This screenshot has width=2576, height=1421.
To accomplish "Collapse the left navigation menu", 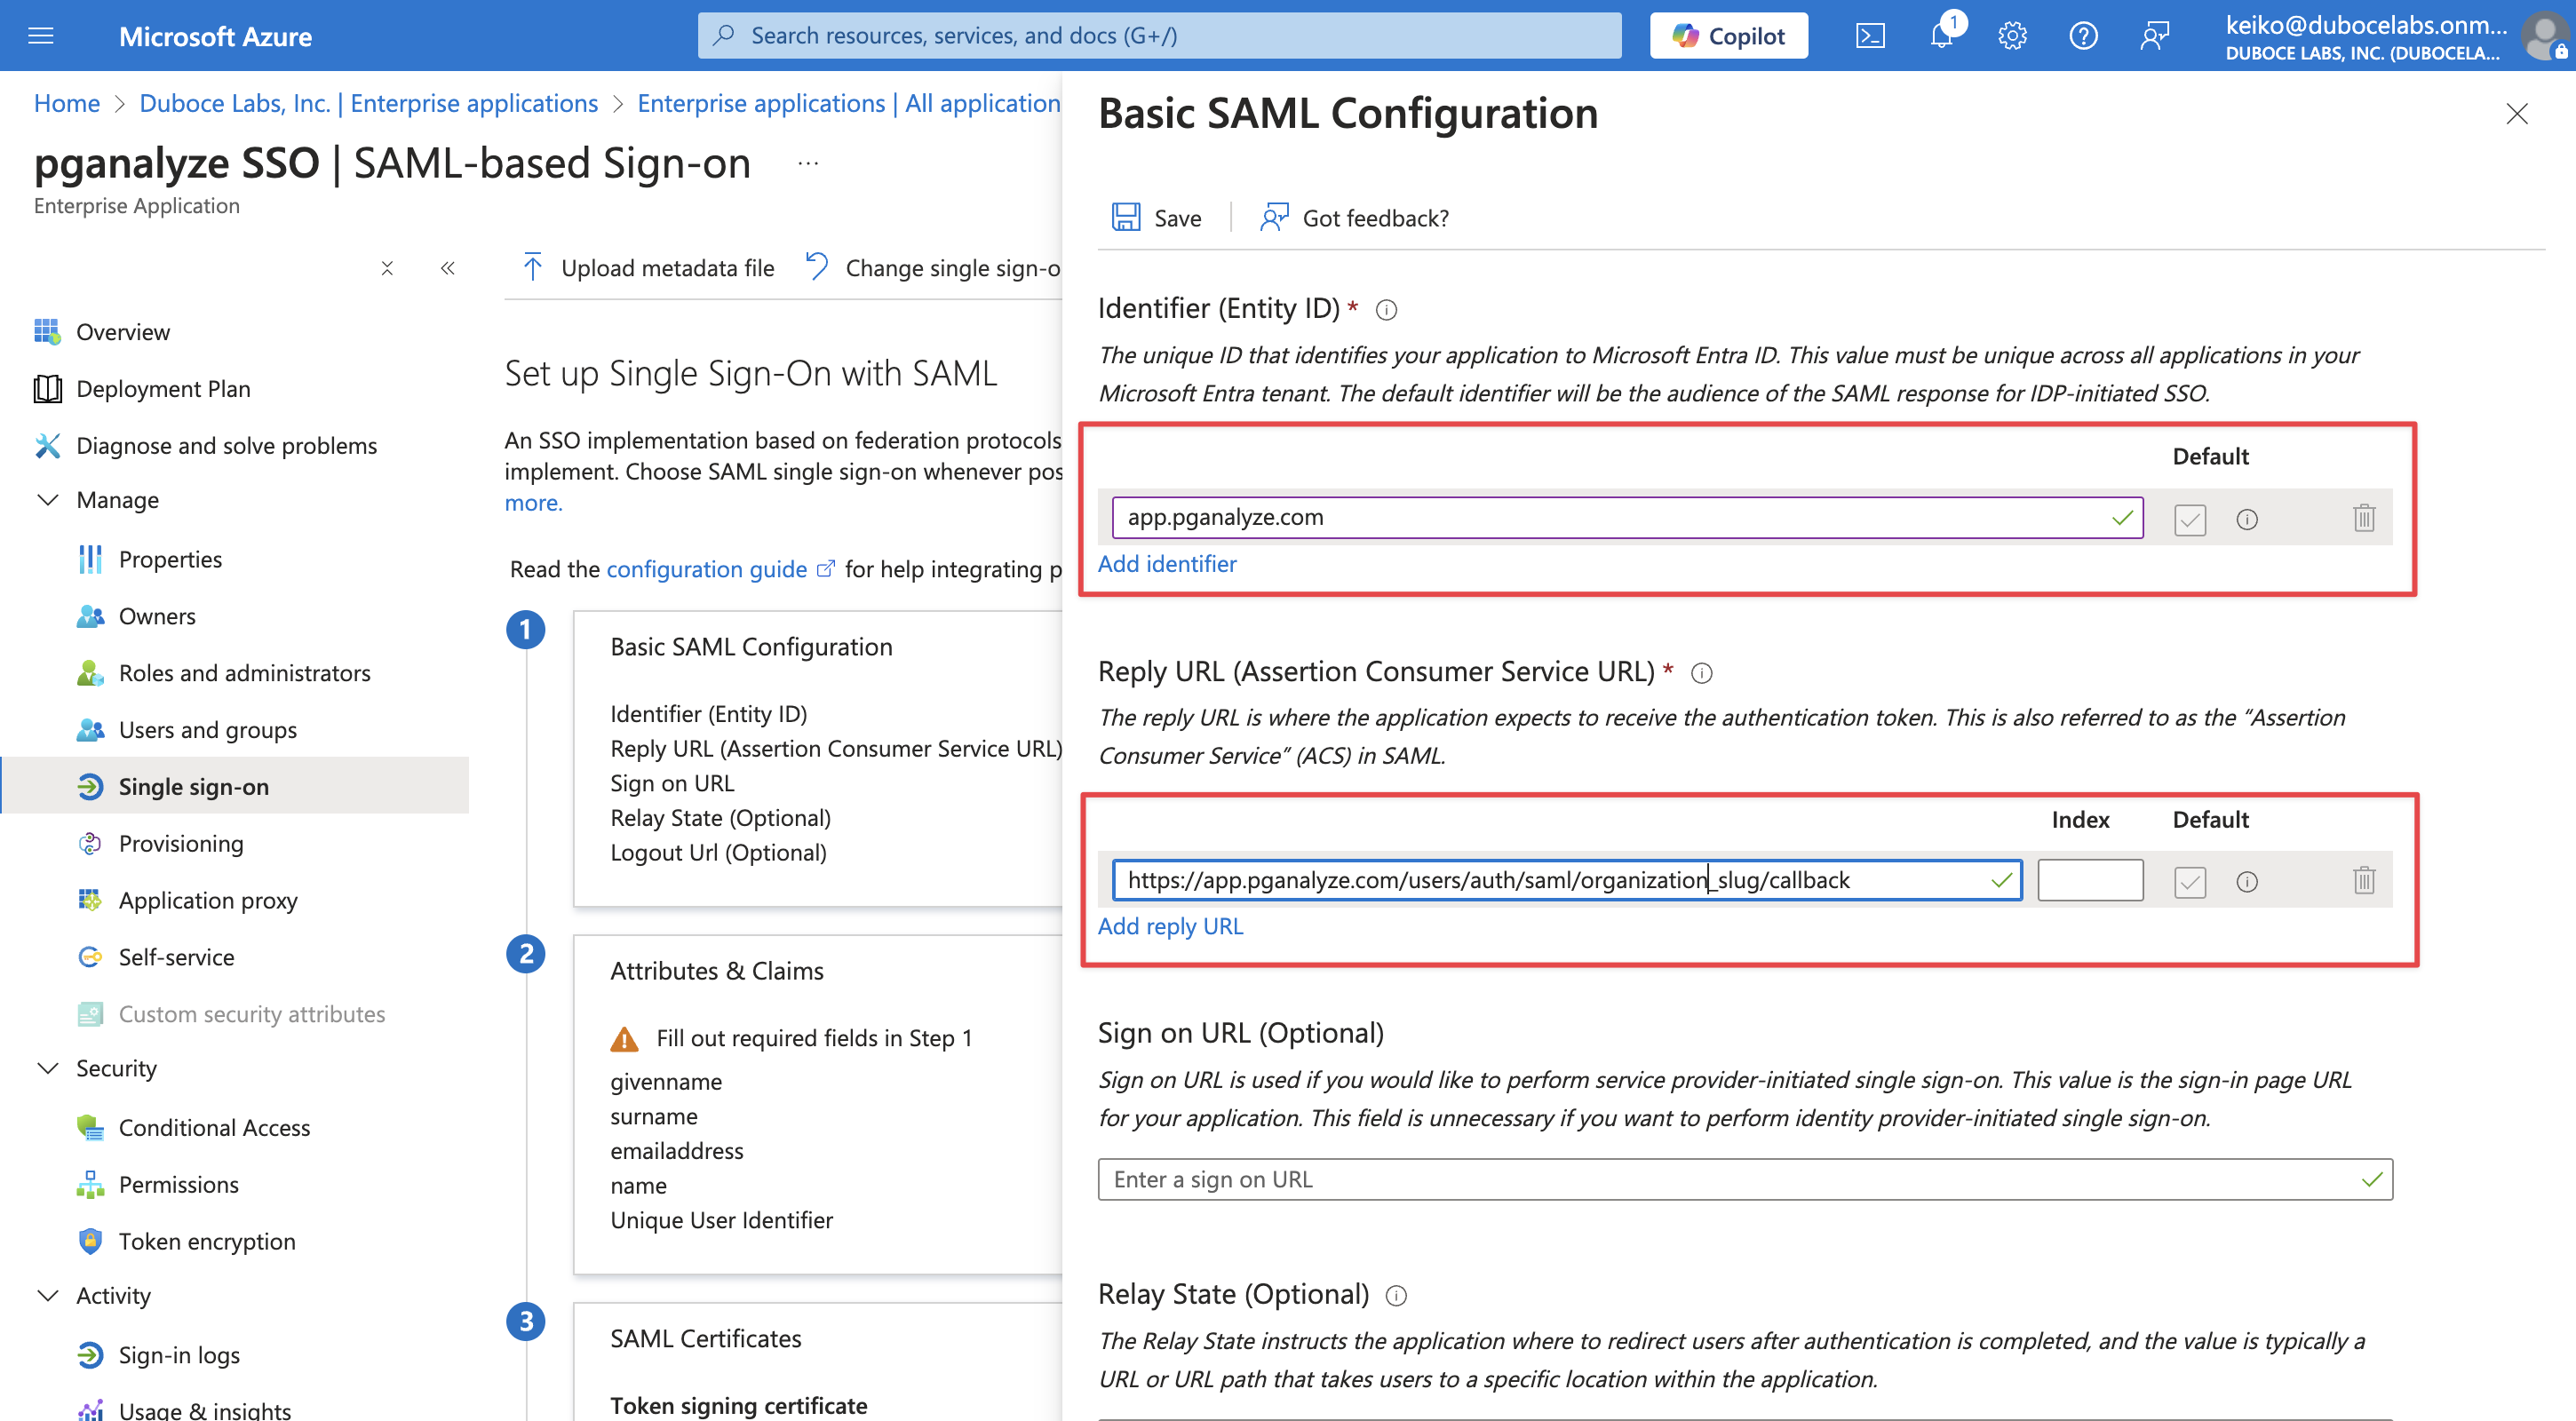I will (x=448, y=268).
